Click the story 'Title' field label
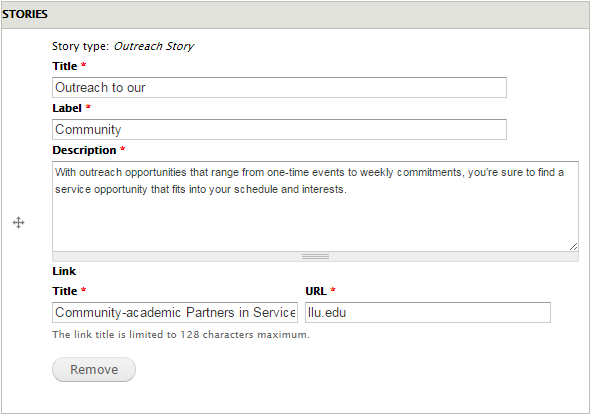The image size is (591, 415). click(x=64, y=66)
